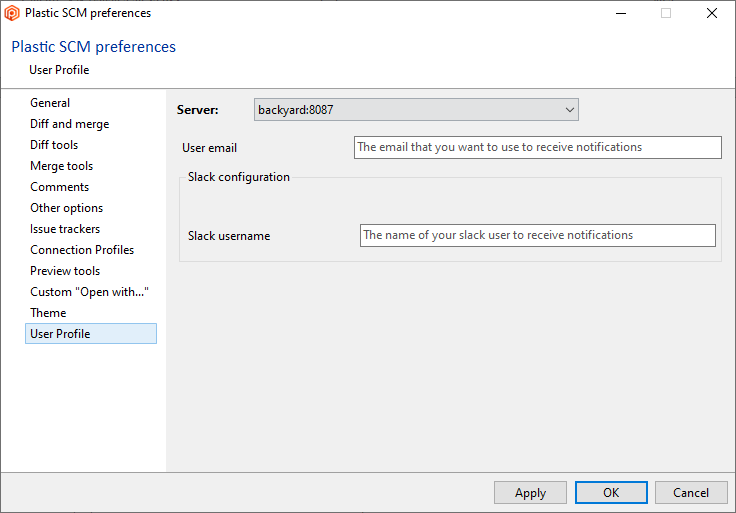Cancel the preferences dialog
Screen dimensions: 736x513
[x=691, y=493]
